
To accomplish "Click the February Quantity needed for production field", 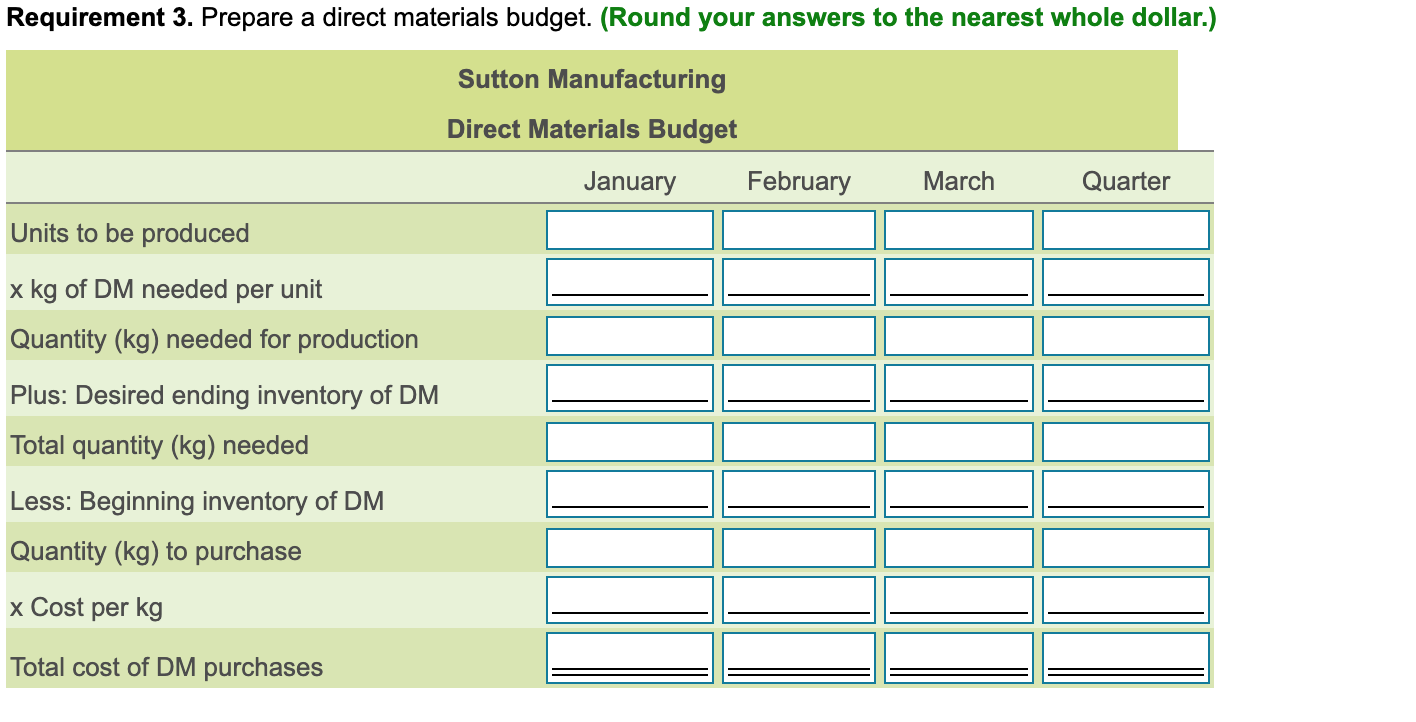I will click(798, 335).
